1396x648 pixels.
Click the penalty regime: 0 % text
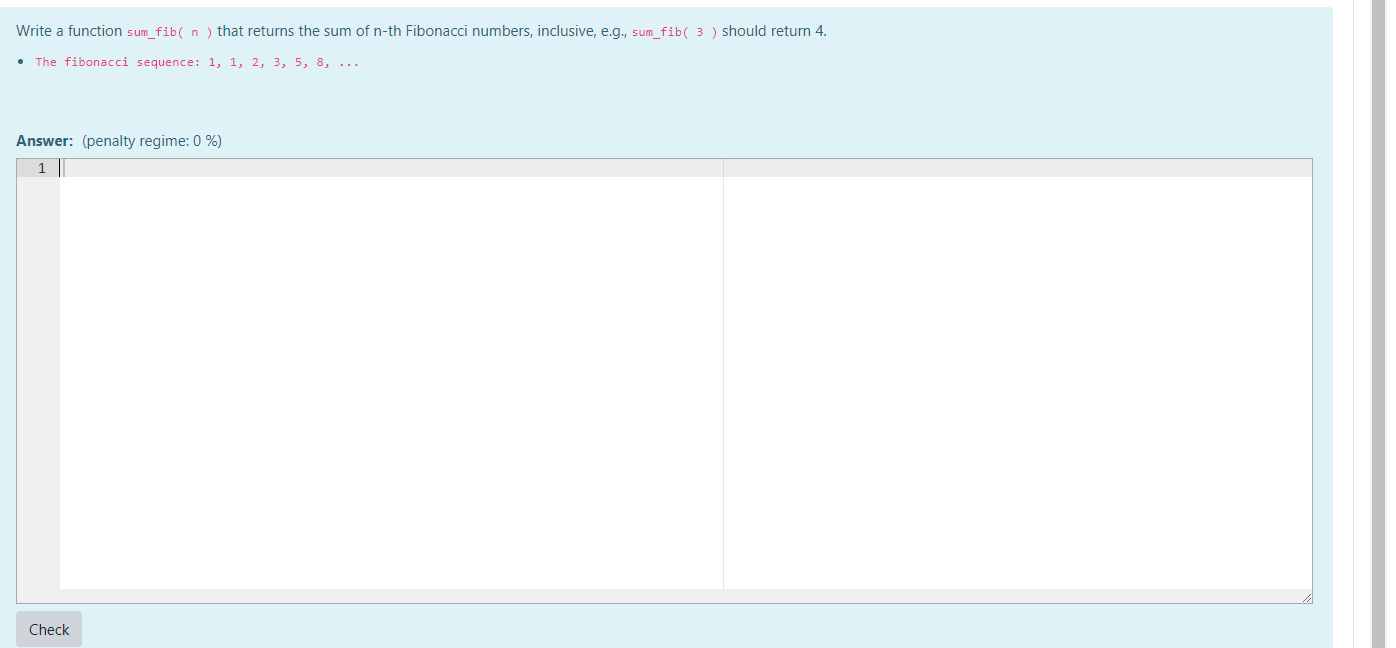pos(151,141)
